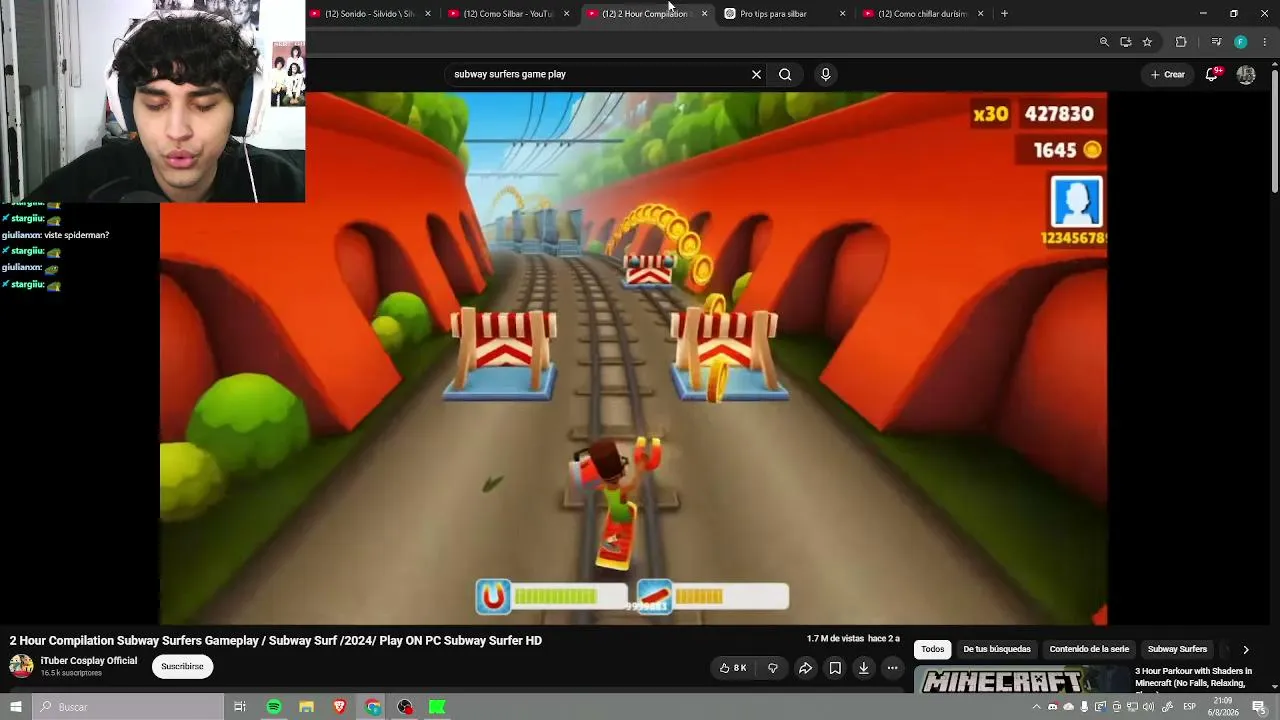Open the YouTube account avatar menu
The width and height of the screenshot is (1280, 720).
pos(1246,74)
